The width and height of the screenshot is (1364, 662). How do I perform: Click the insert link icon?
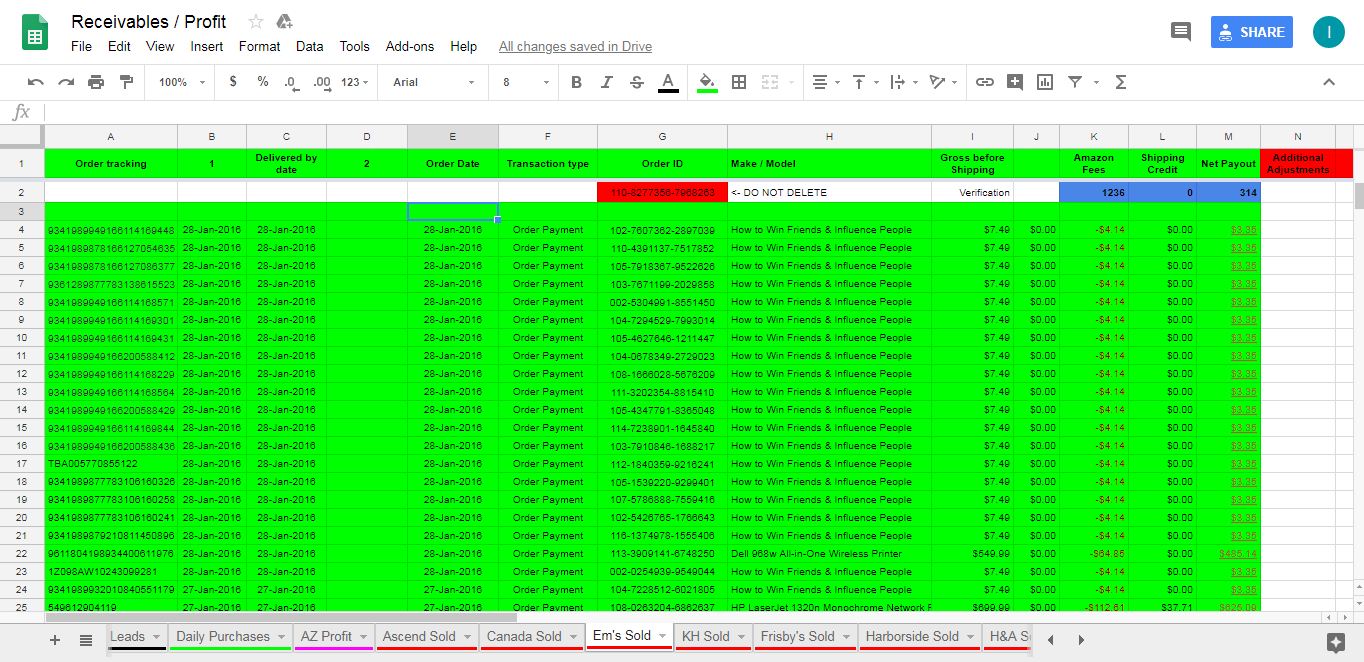click(x=985, y=82)
